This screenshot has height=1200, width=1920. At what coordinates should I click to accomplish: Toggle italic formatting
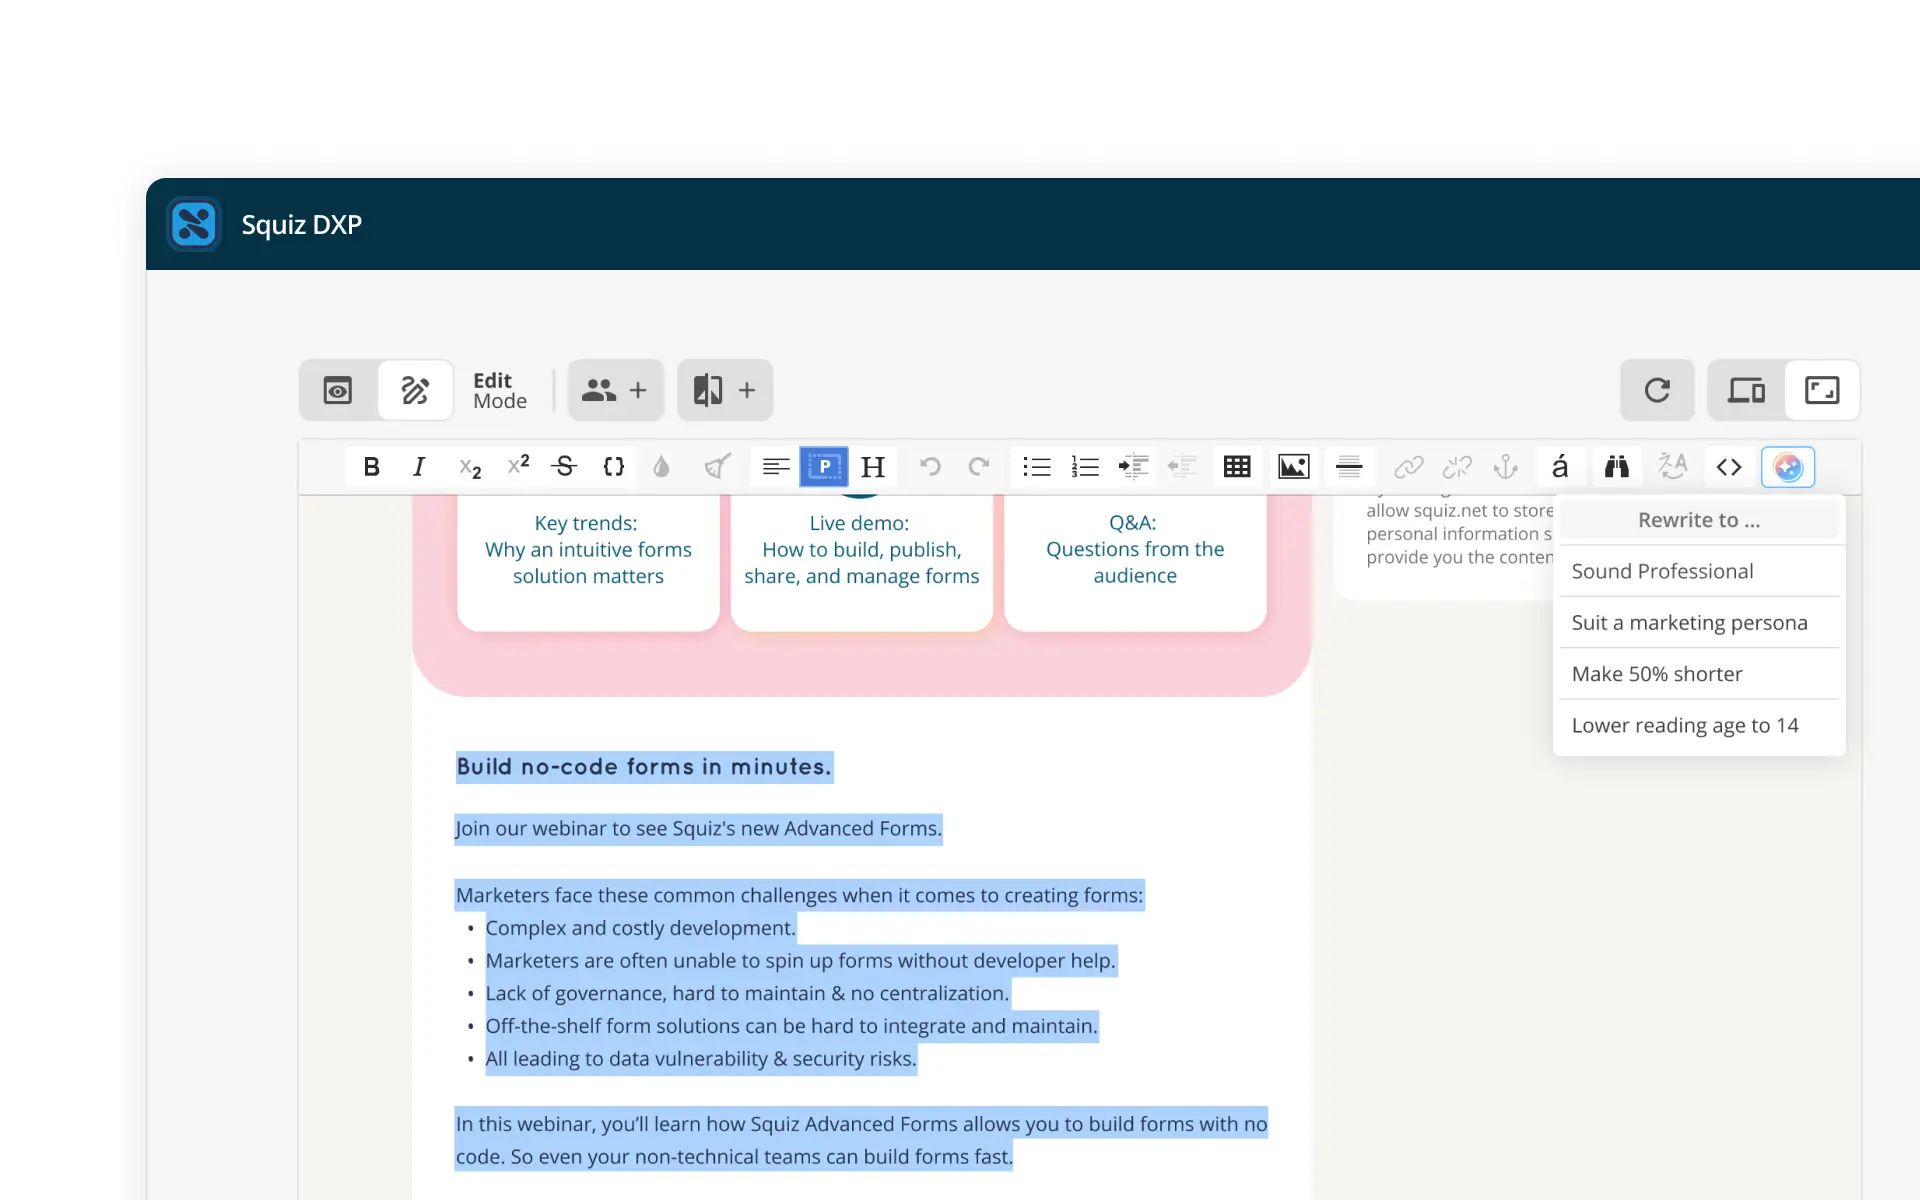419,467
